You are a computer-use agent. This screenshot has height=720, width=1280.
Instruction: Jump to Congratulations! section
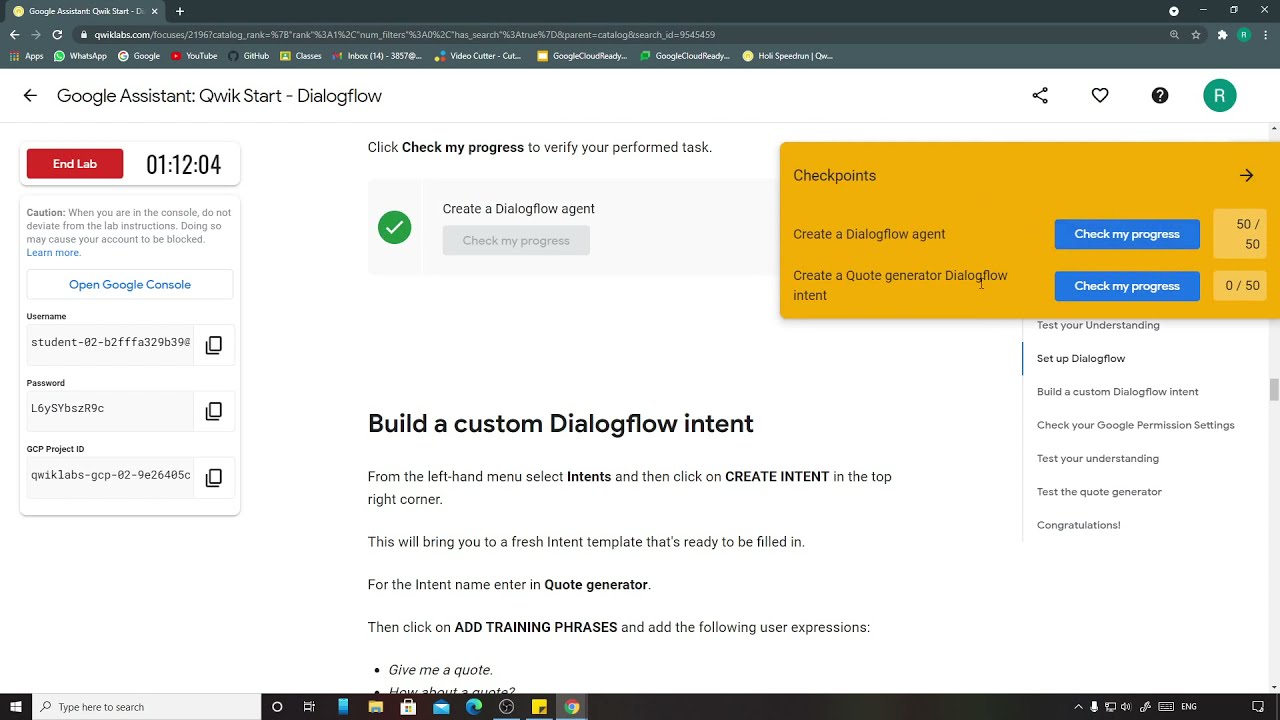click(1078, 525)
